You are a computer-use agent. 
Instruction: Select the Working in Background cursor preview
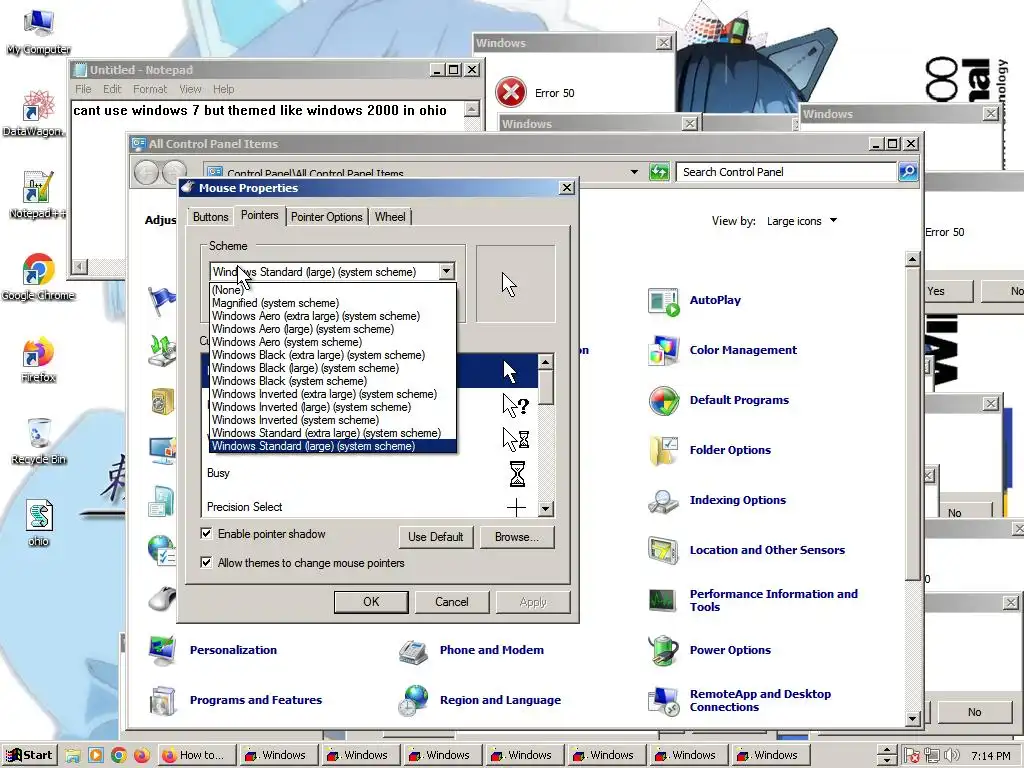516,440
